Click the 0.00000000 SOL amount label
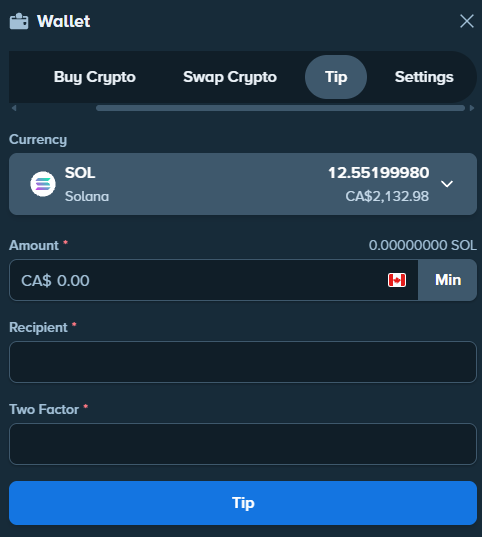 423,245
